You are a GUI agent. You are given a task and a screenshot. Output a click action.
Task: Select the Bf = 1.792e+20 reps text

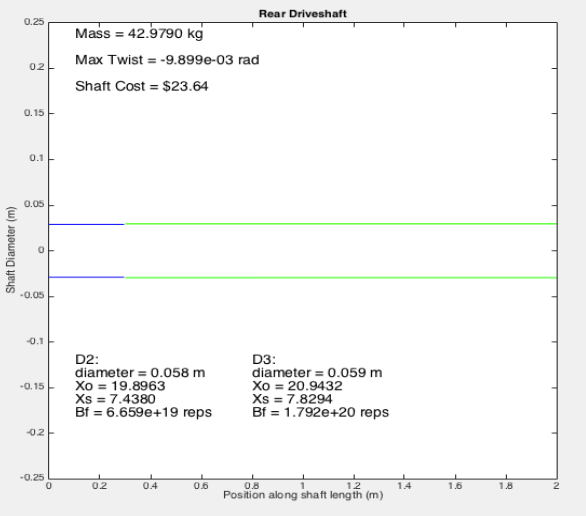320,412
